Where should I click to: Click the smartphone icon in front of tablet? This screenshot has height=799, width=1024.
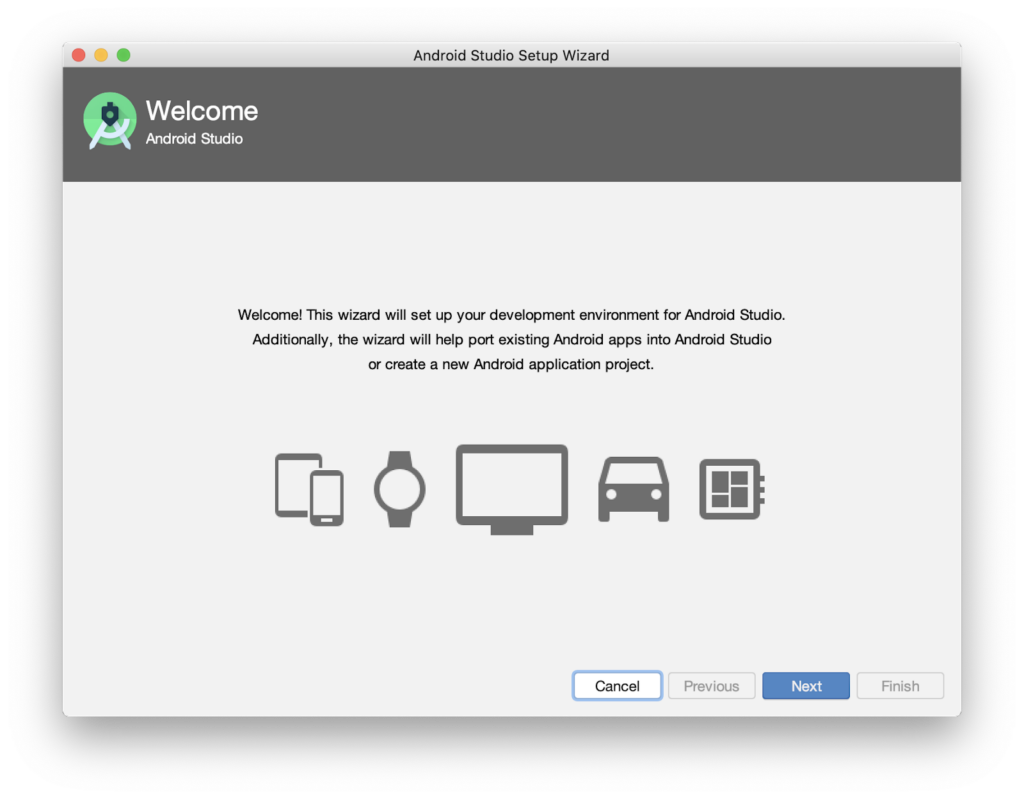point(327,498)
